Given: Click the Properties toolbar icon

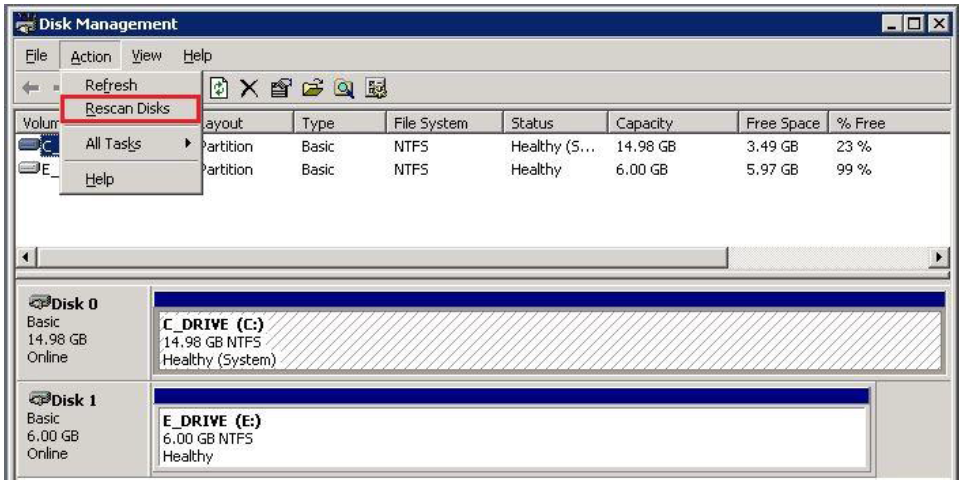Looking at the screenshot, I should point(281,88).
